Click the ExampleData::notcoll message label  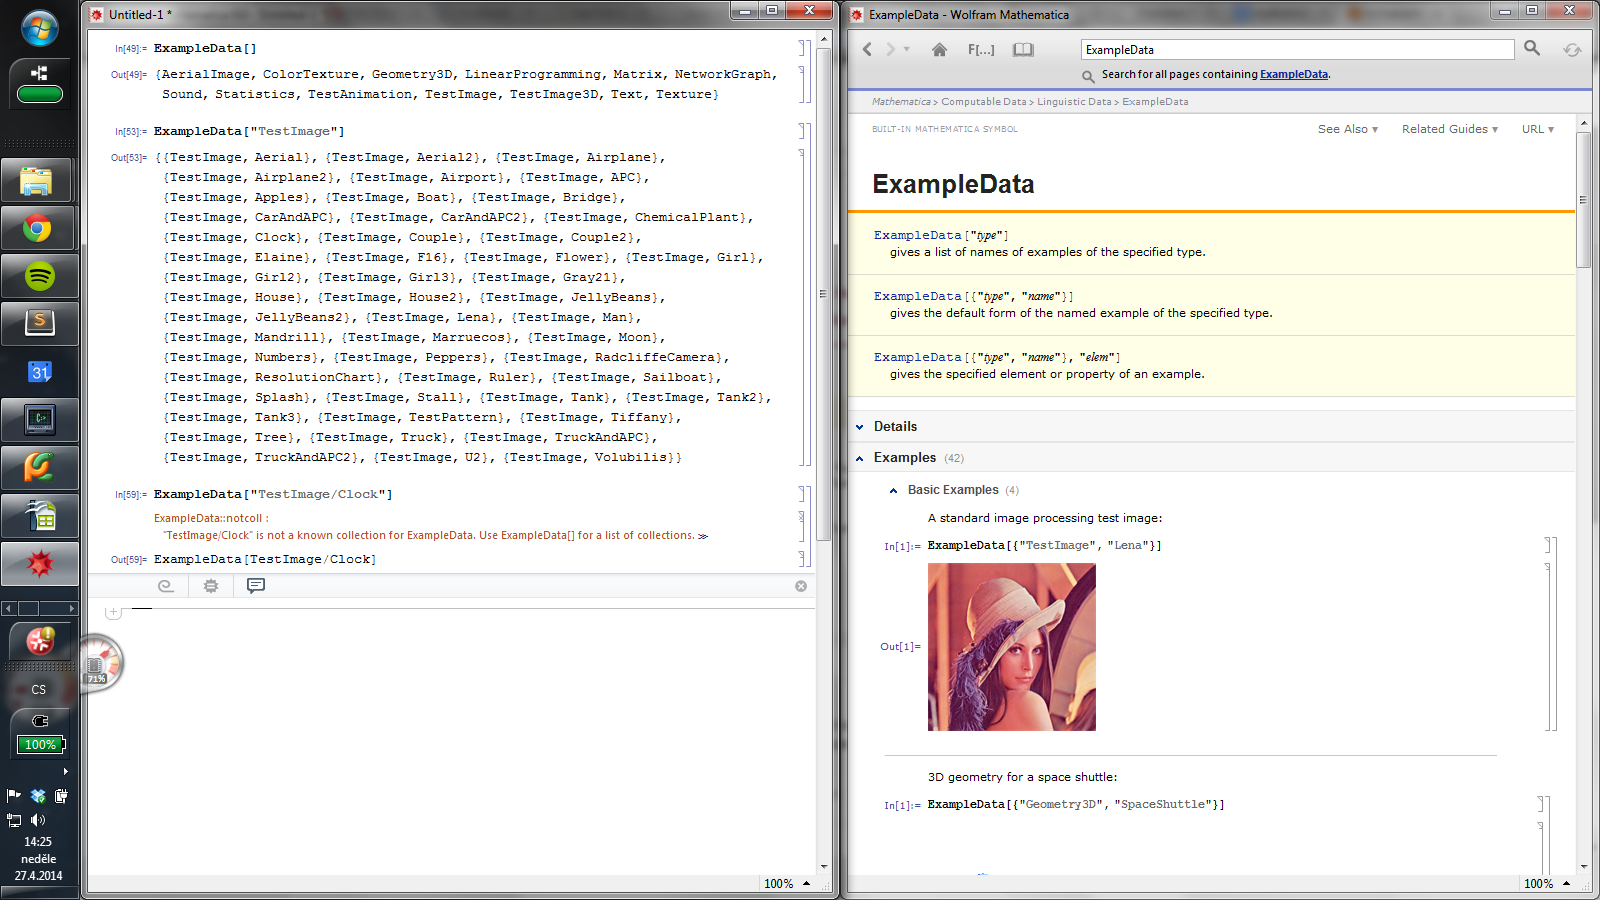(211, 518)
